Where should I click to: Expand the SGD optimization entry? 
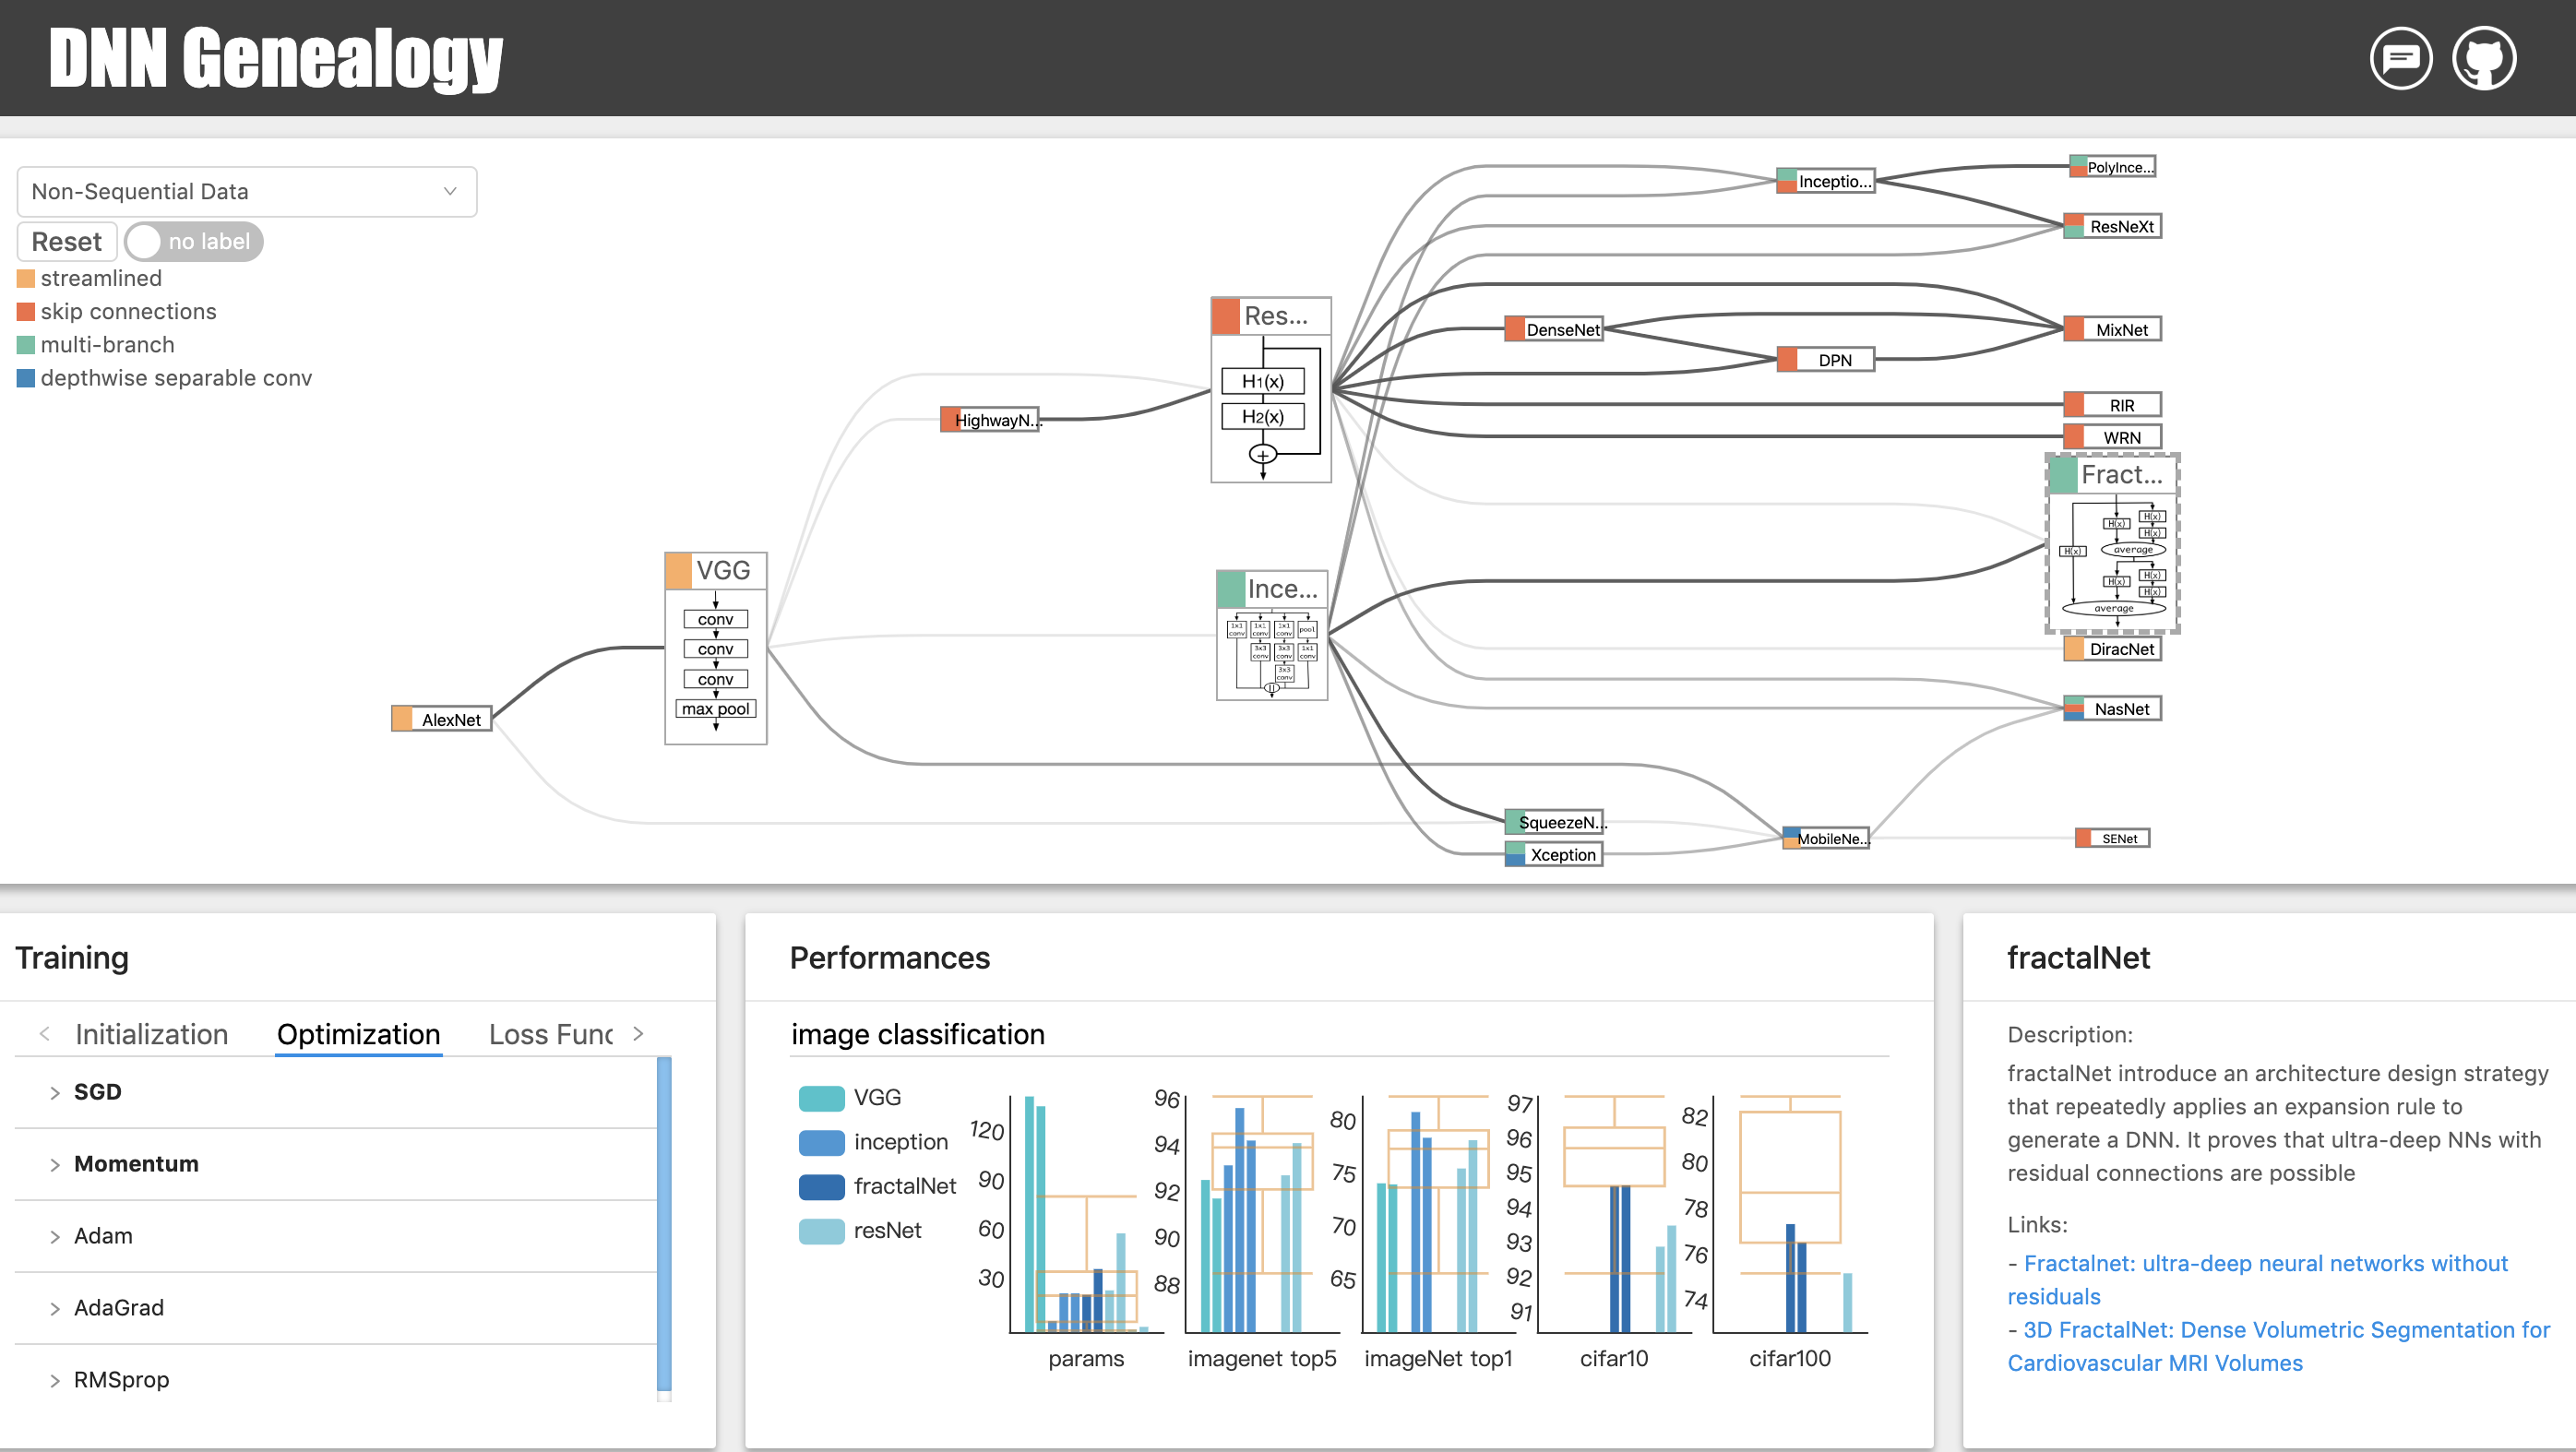97,1091
